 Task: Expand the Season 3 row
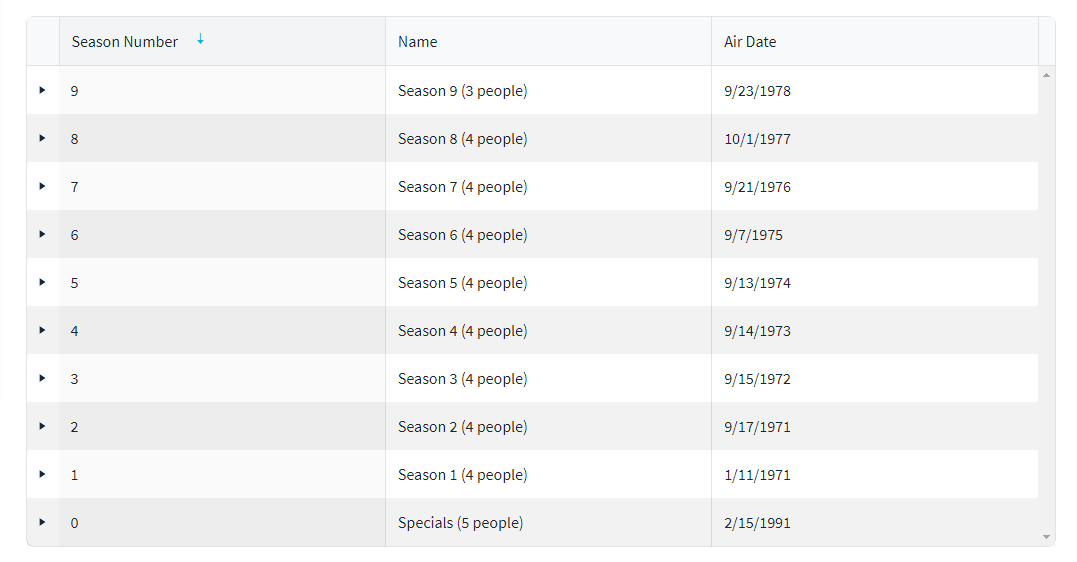pos(42,378)
